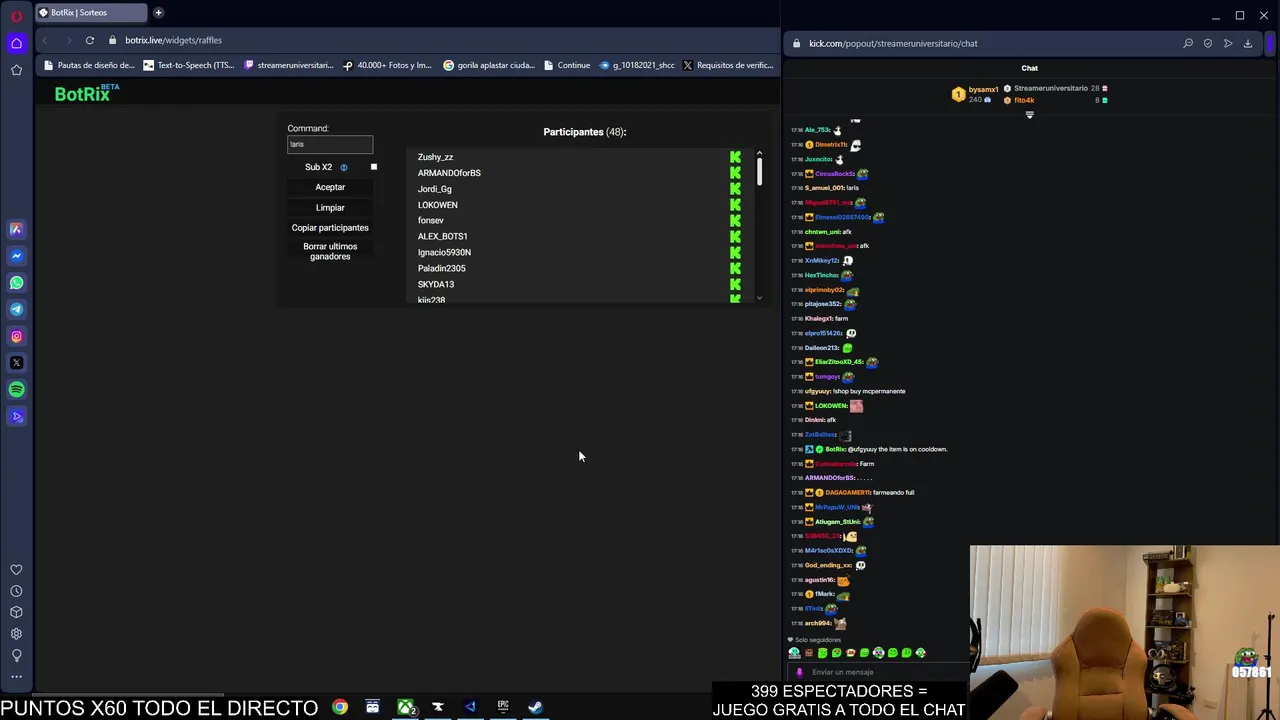Screen dimensions: 1280x720
Task: Select participant SKYDA13
Action: click(x=435, y=284)
